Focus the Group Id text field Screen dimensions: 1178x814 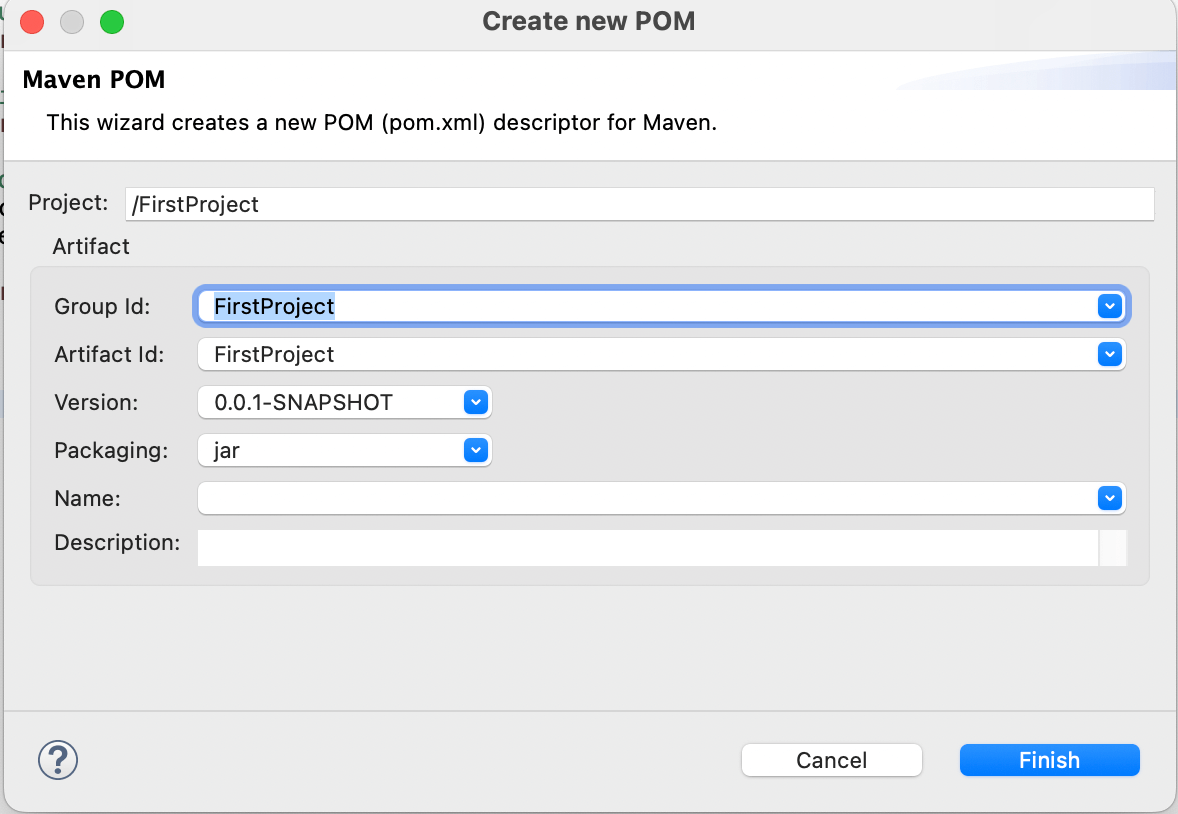(x=640, y=306)
